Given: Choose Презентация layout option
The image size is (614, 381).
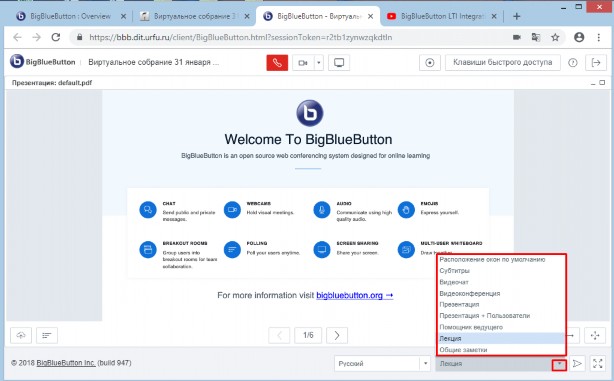Looking at the screenshot, I should click(x=501, y=304).
